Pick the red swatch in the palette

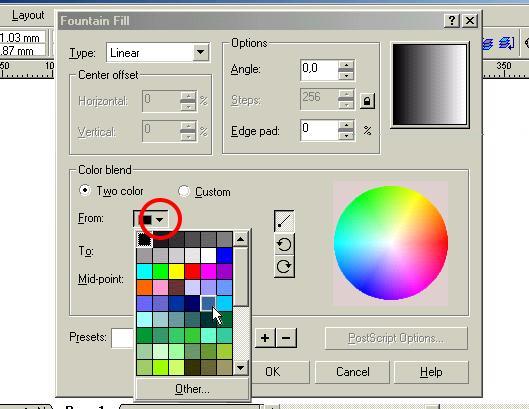click(x=192, y=271)
